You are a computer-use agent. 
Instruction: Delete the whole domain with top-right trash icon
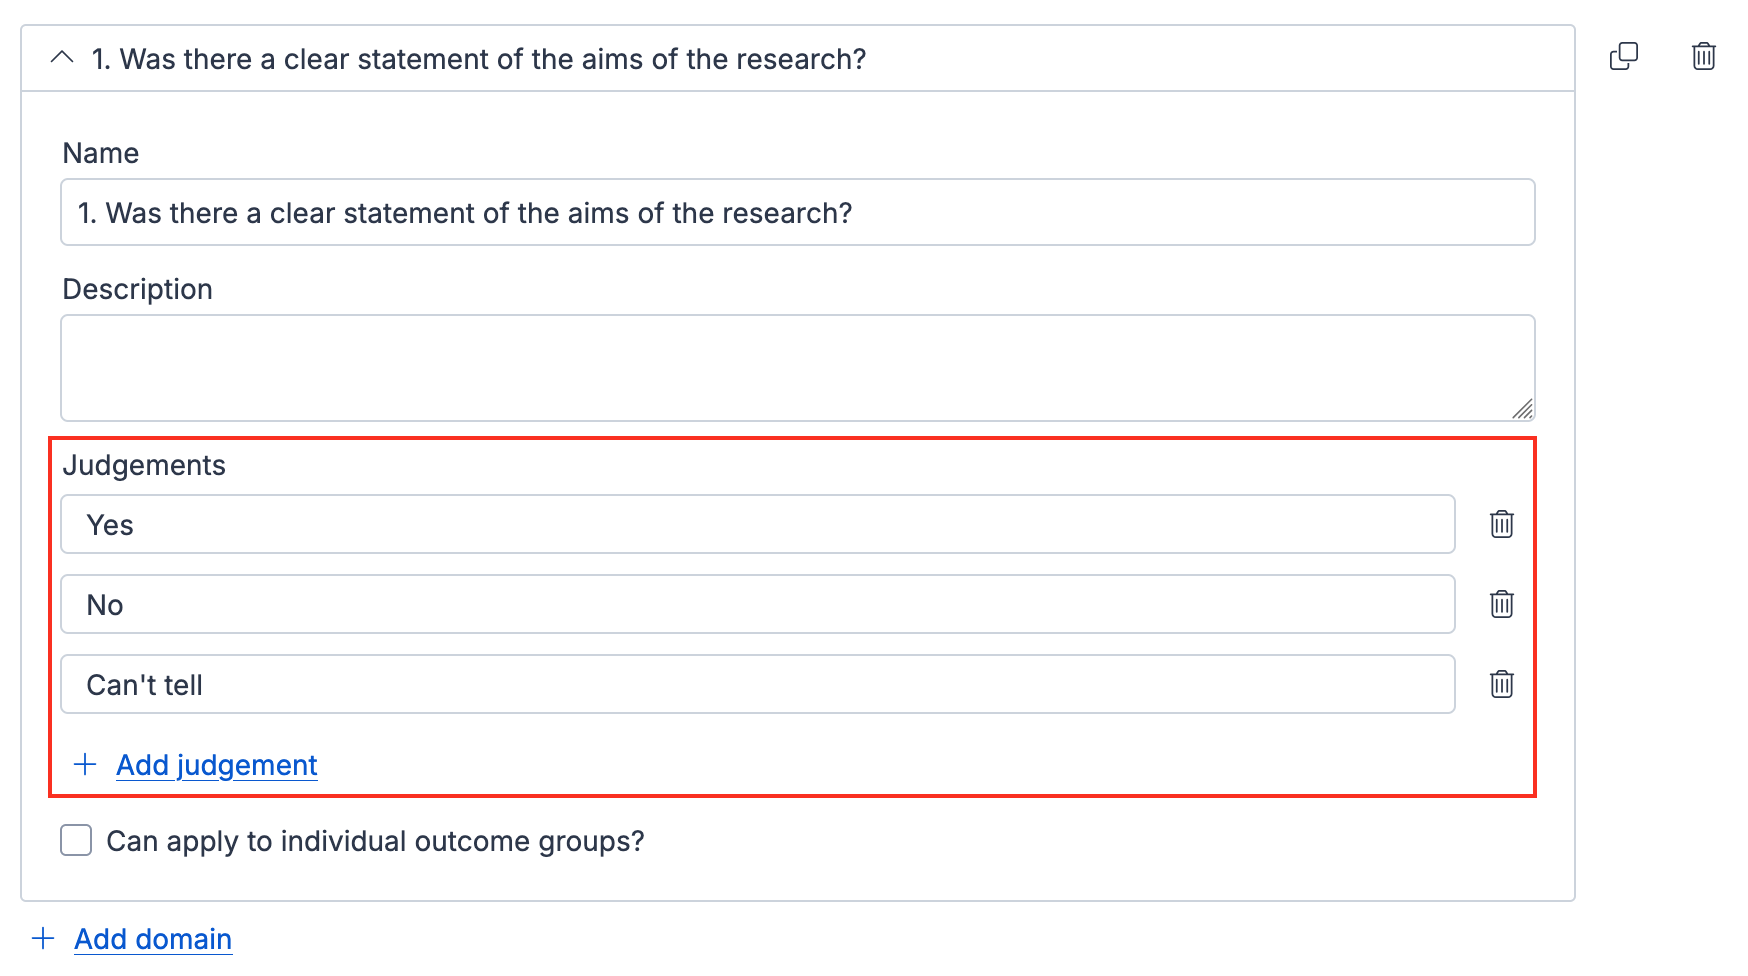(1703, 56)
